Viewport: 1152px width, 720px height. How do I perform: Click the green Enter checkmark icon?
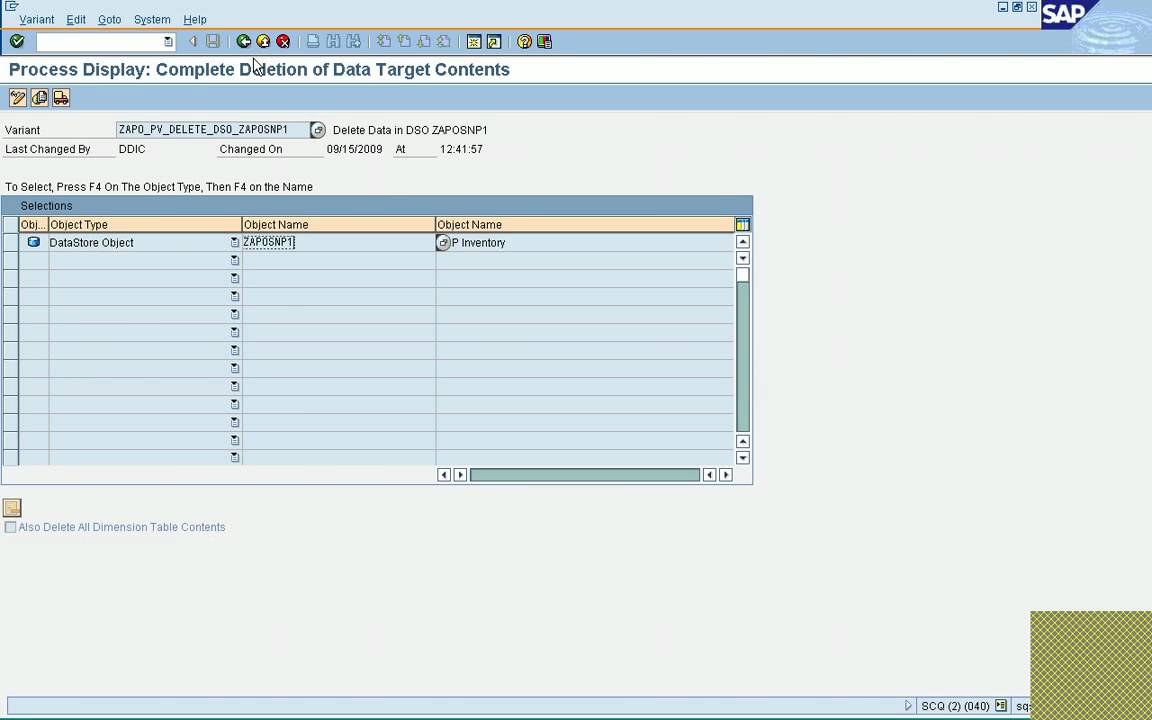(x=17, y=42)
